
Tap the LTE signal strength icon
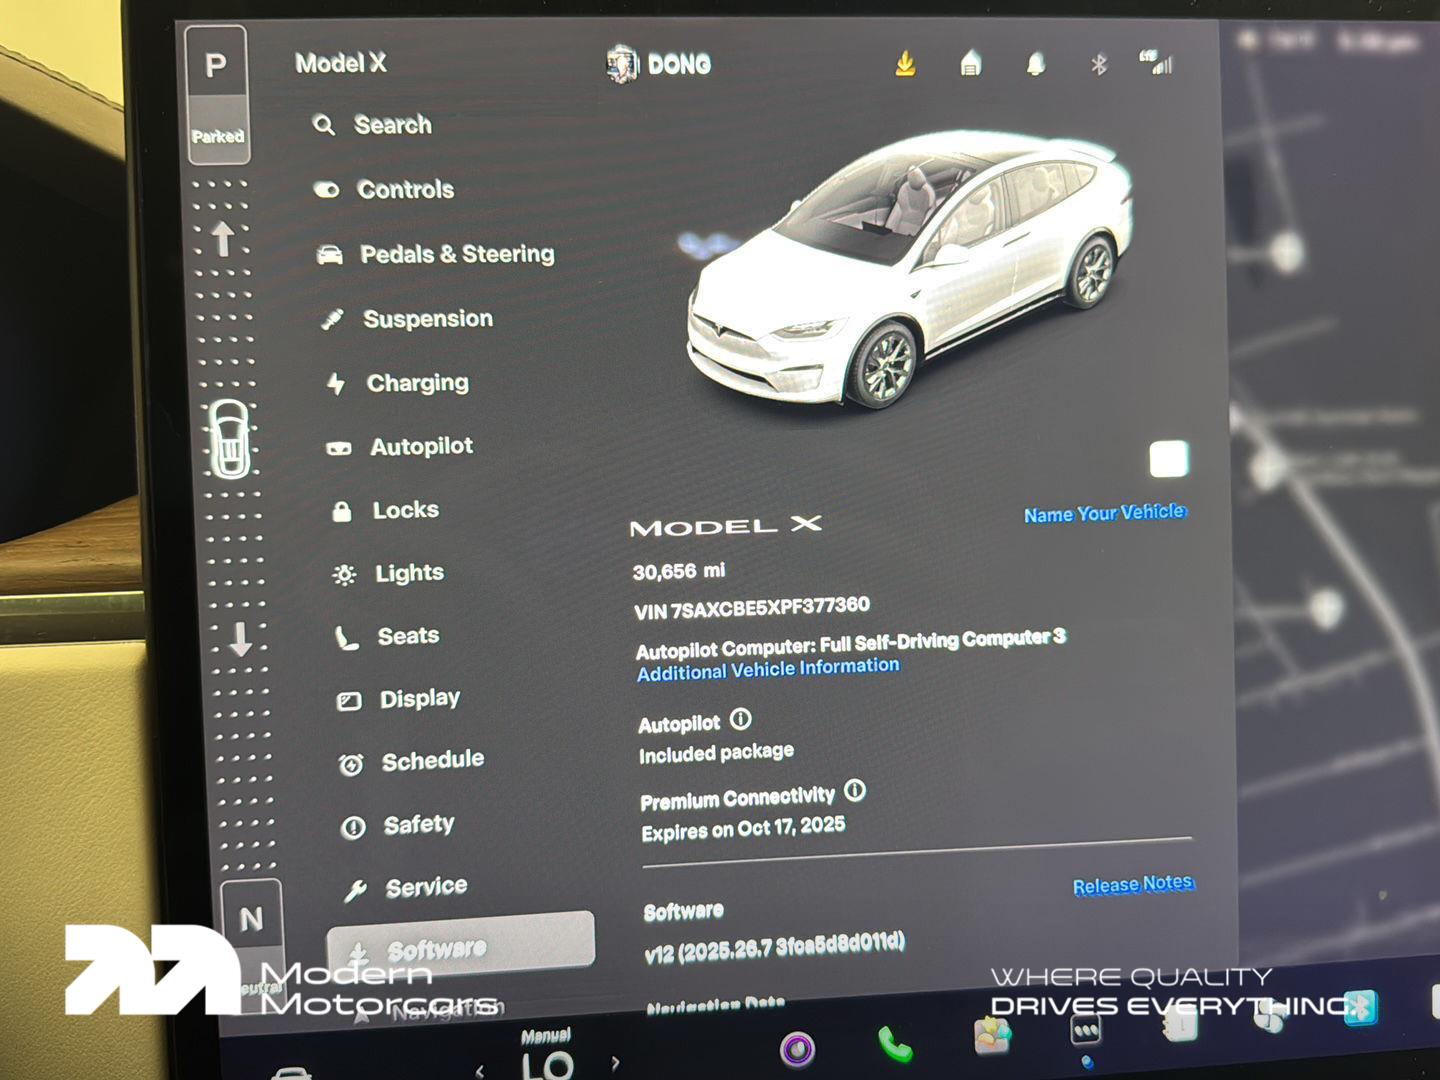coord(1156,63)
